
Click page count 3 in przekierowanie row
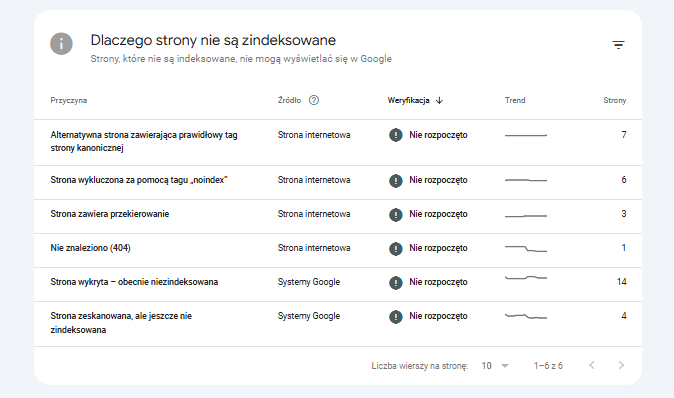[x=624, y=214]
